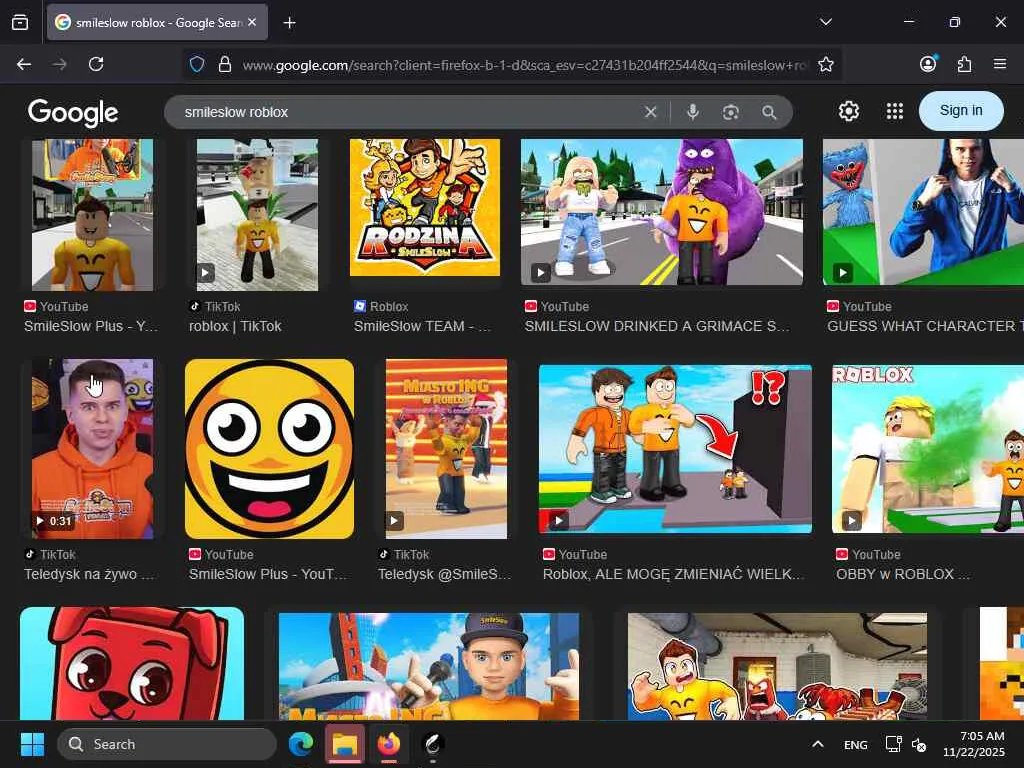This screenshot has height=768, width=1024.
Task: Open the Windows Start menu
Action: point(32,744)
